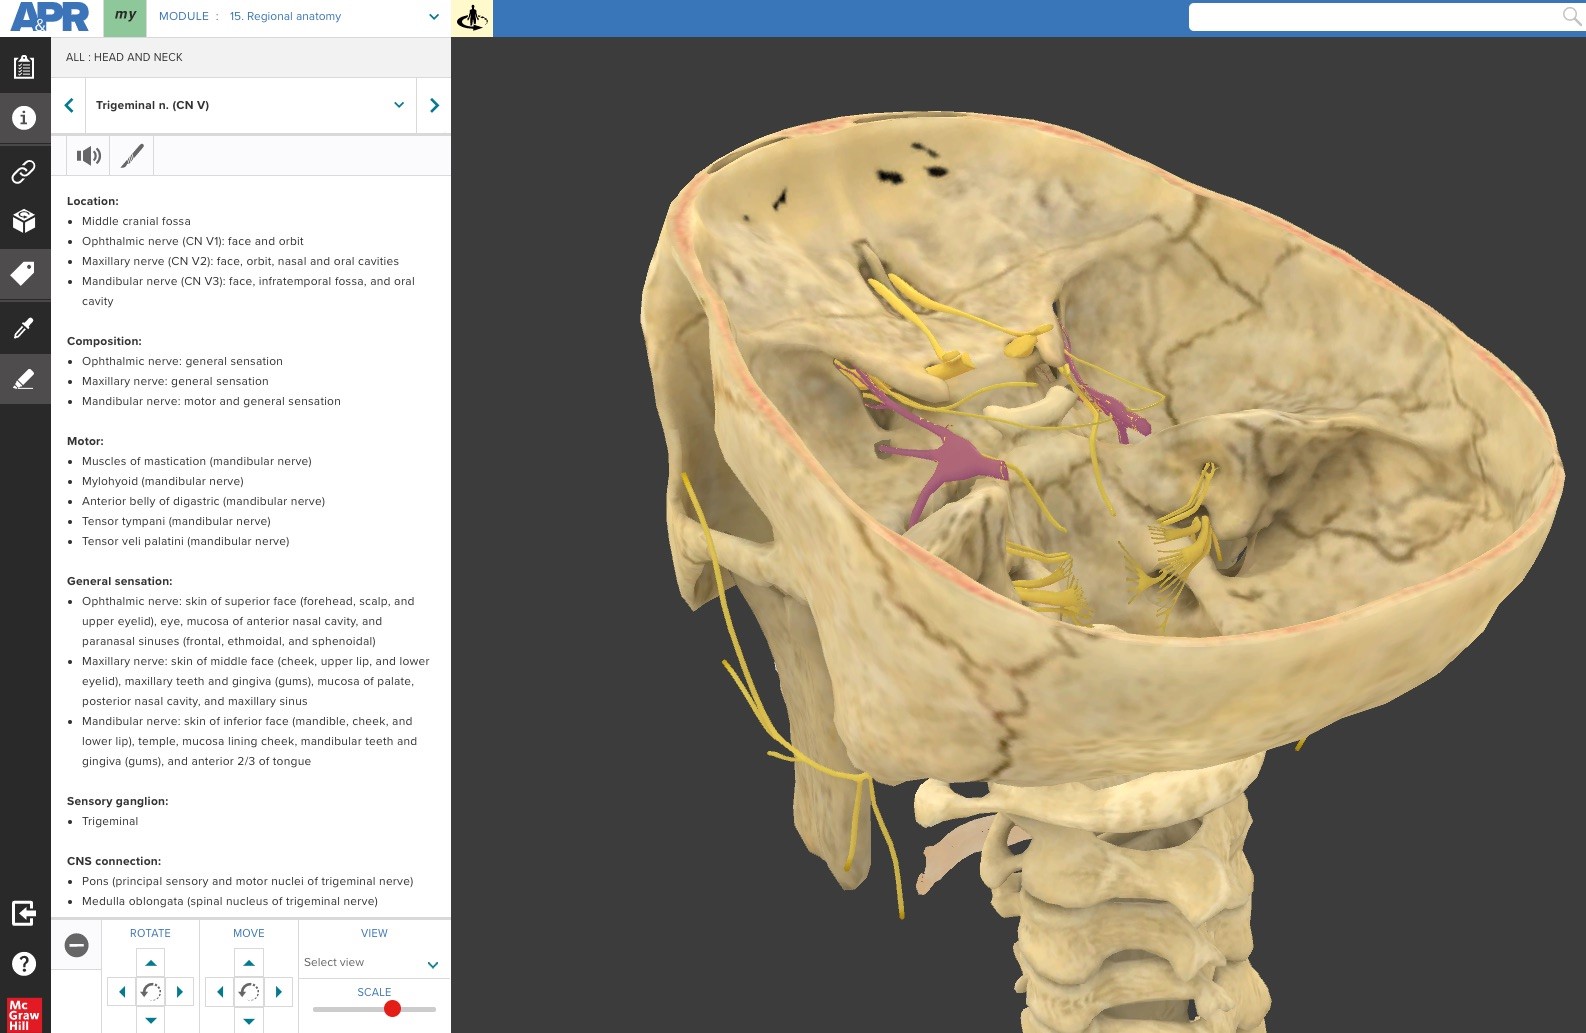Move model right arrow
Screen dimensions: 1586x1033
278,992
